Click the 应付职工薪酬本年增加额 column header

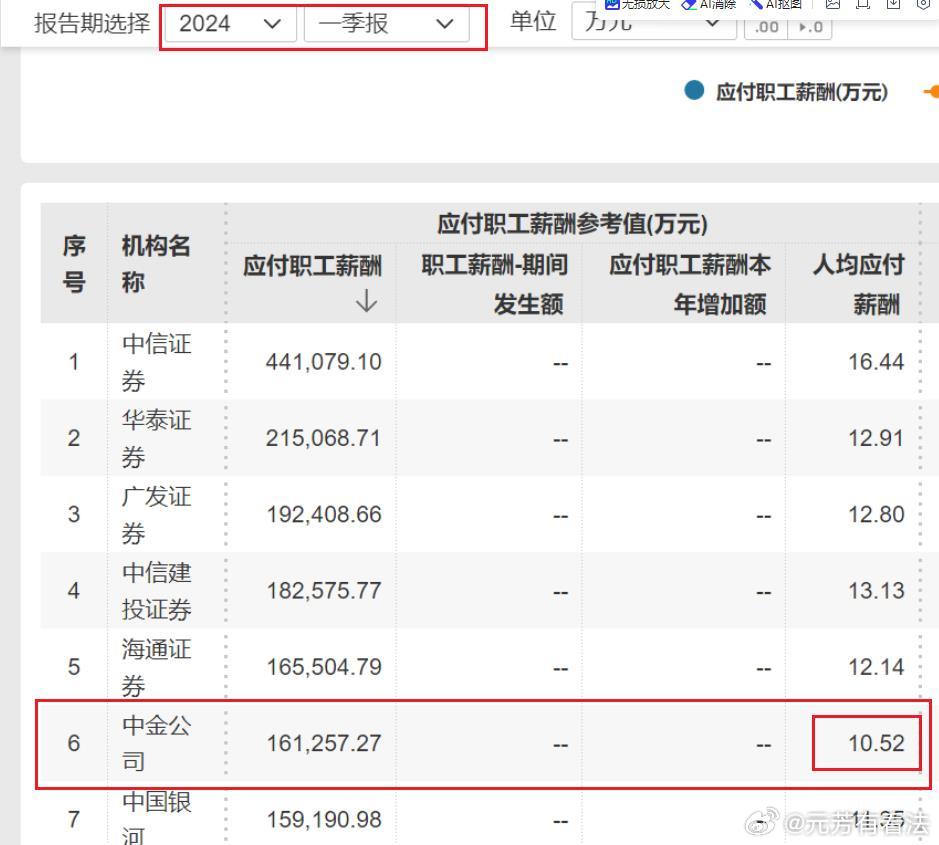point(690,284)
